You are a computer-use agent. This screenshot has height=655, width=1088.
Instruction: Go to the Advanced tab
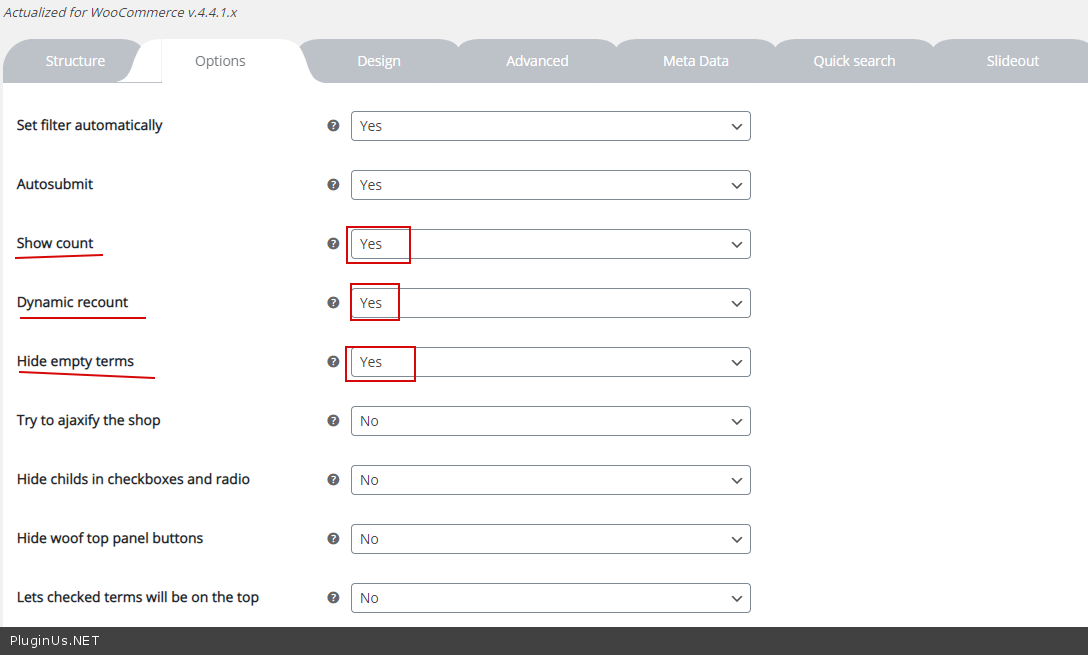537,61
